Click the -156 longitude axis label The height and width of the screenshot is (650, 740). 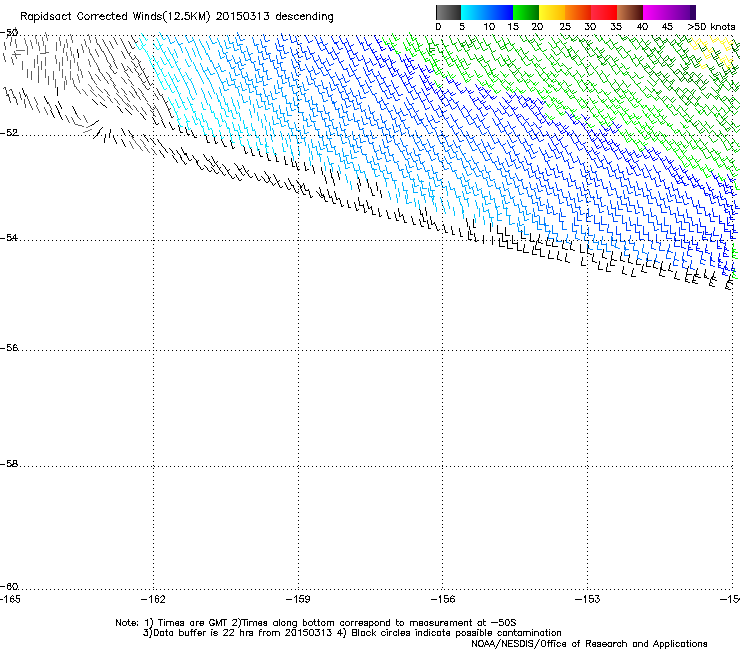pyautogui.click(x=443, y=599)
